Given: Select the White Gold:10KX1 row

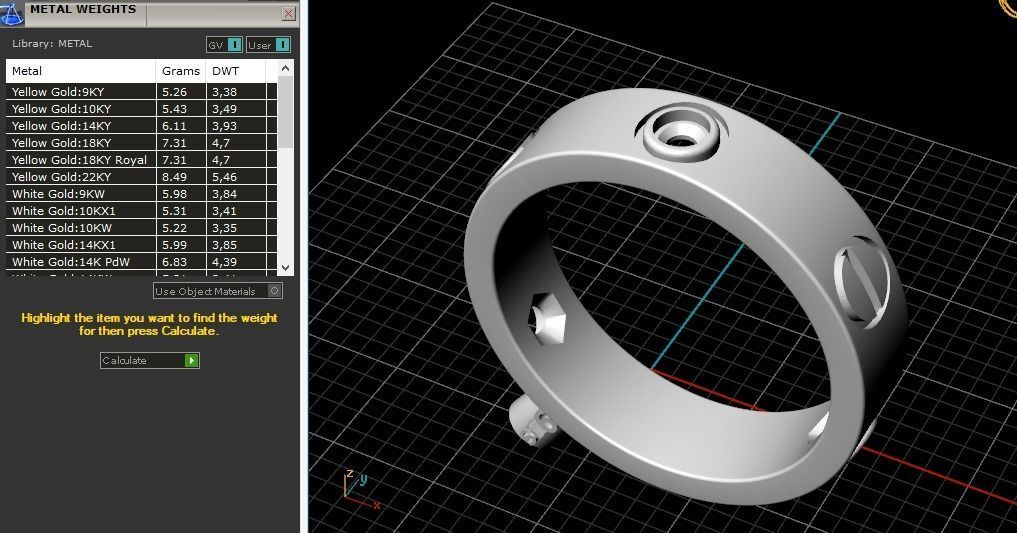Looking at the screenshot, I should click(x=141, y=211).
